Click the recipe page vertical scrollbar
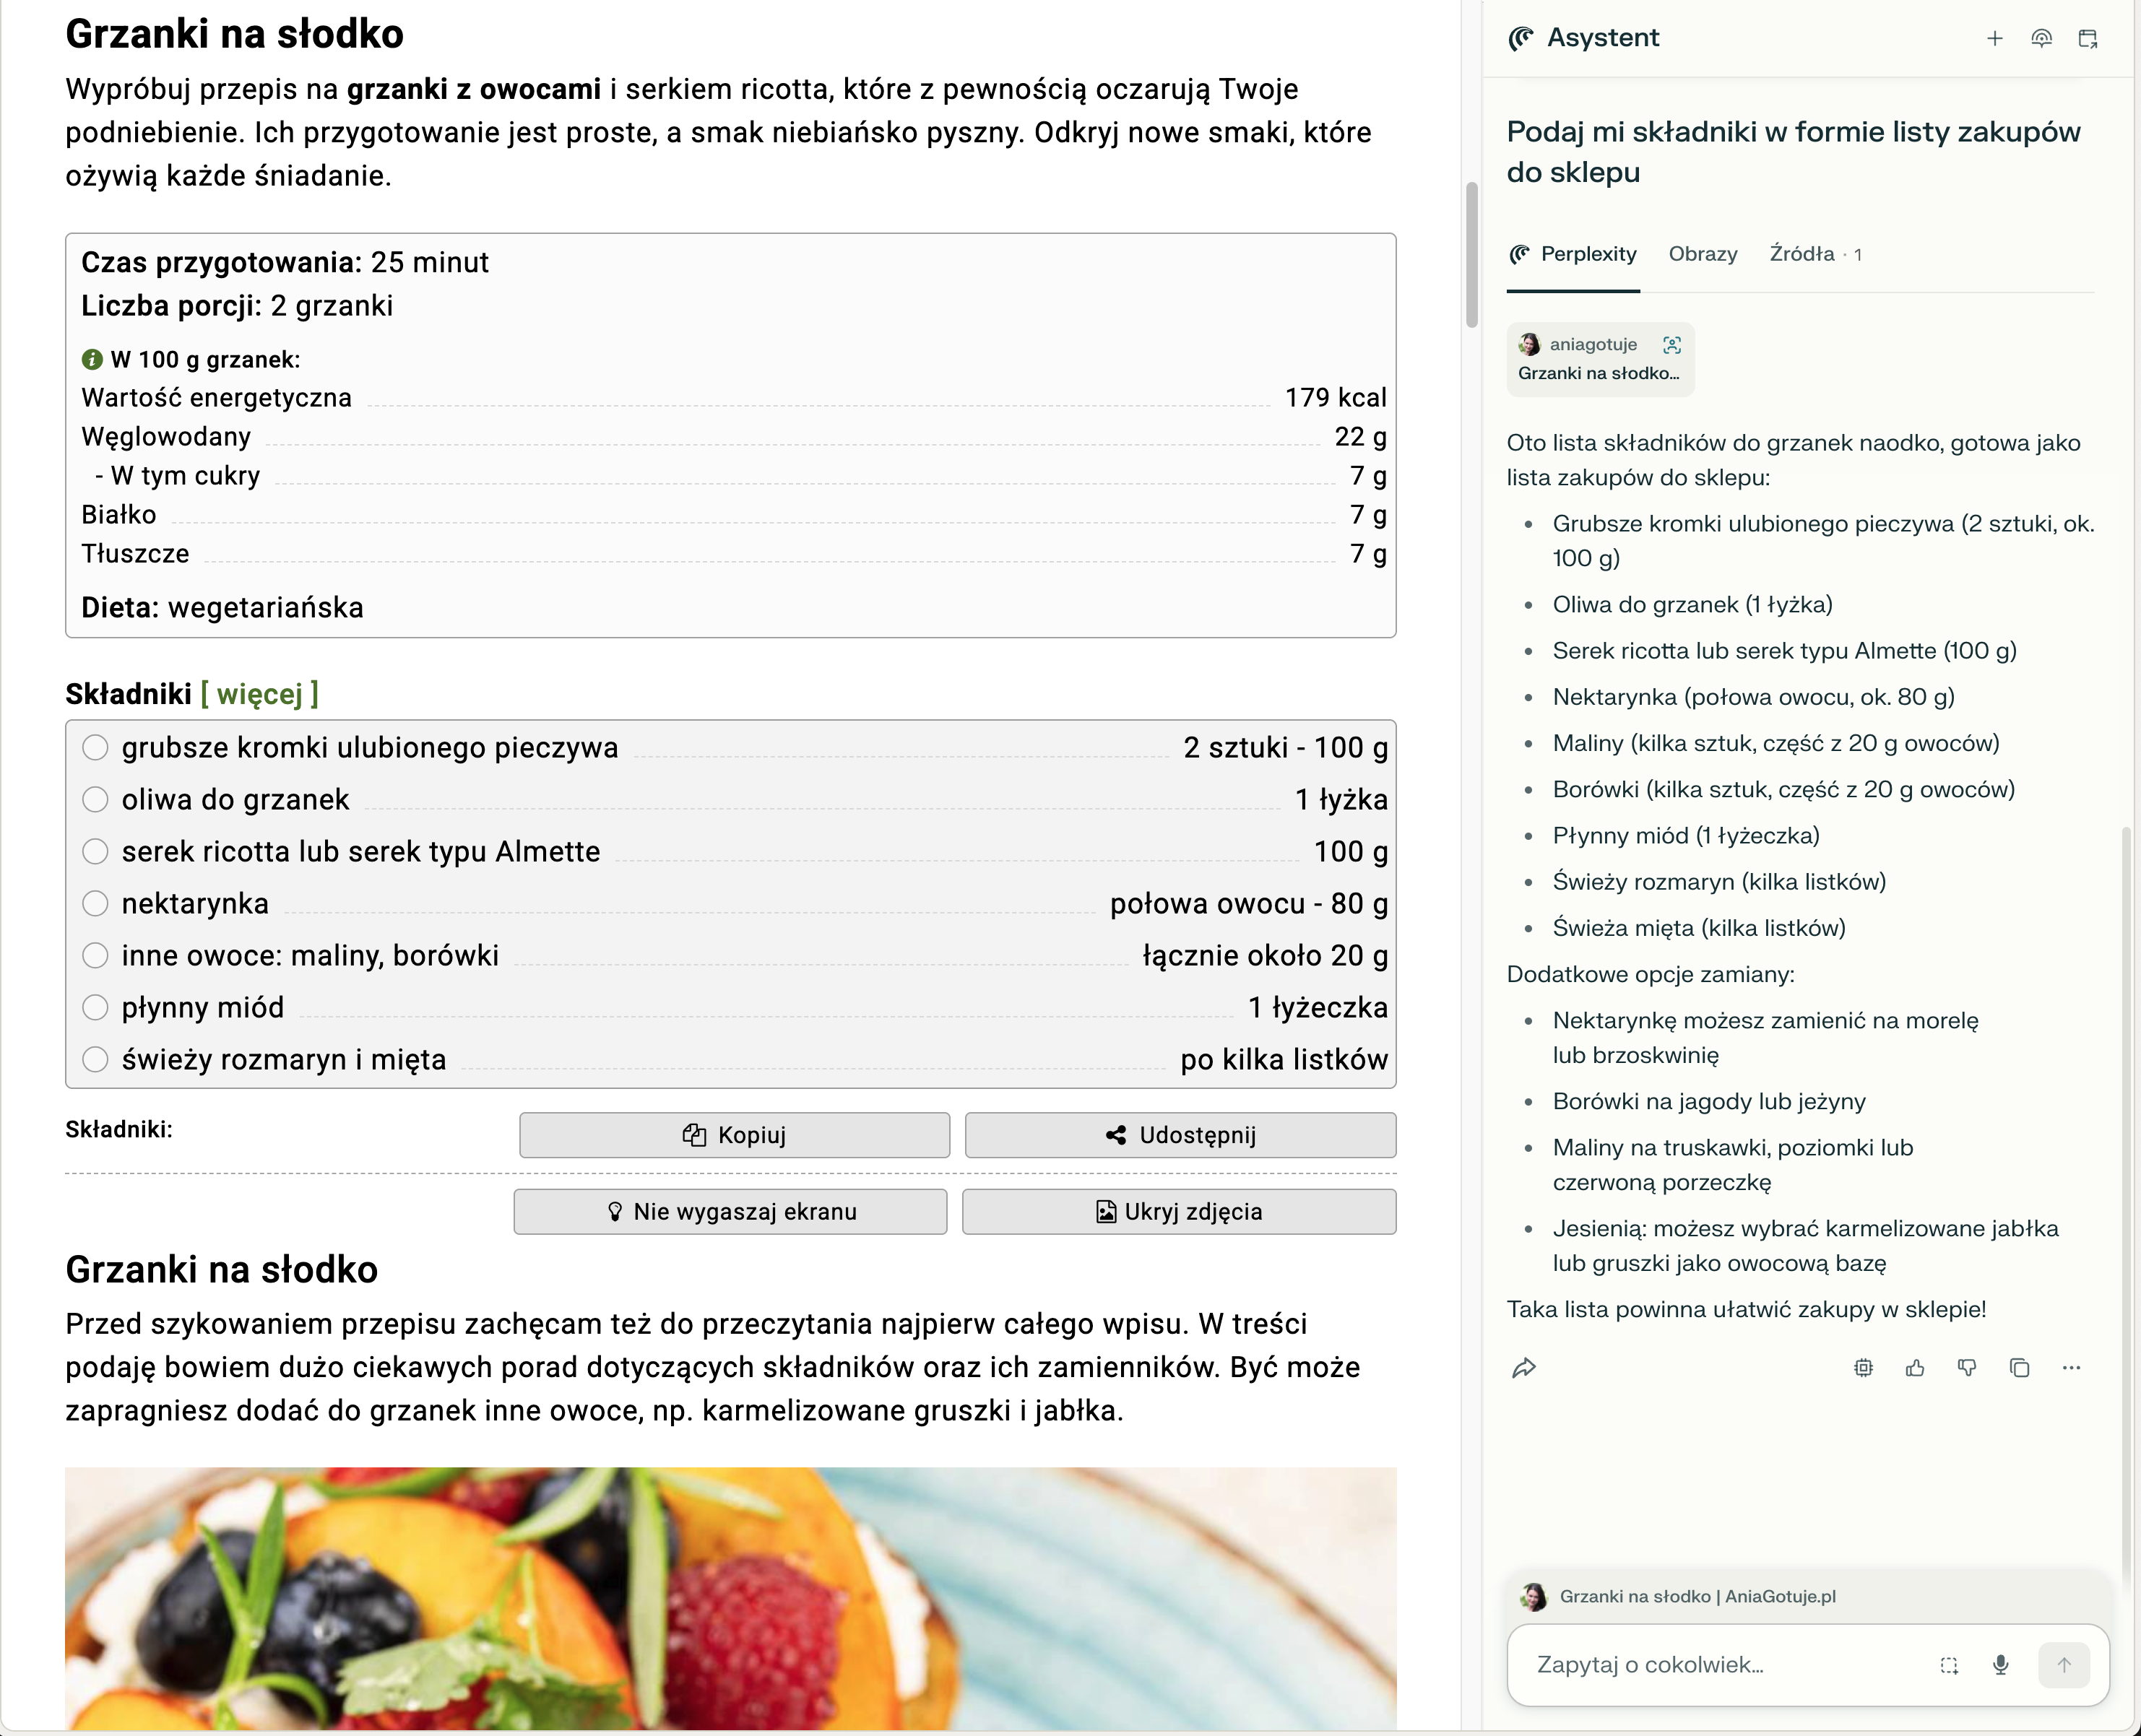 pyautogui.click(x=1471, y=255)
